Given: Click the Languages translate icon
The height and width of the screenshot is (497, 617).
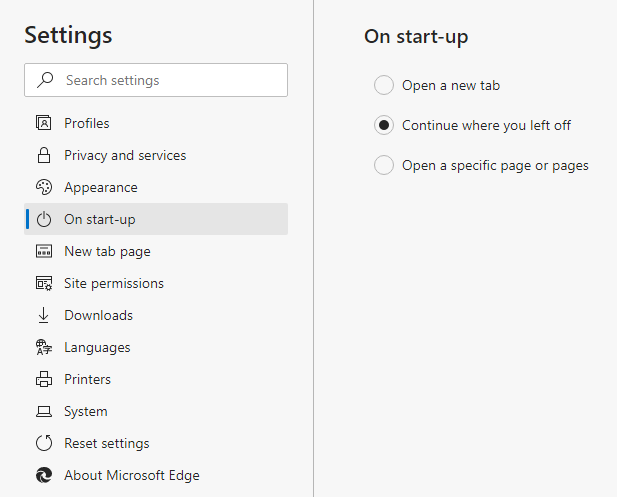Looking at the screenshot, I should tap(44, 347).
